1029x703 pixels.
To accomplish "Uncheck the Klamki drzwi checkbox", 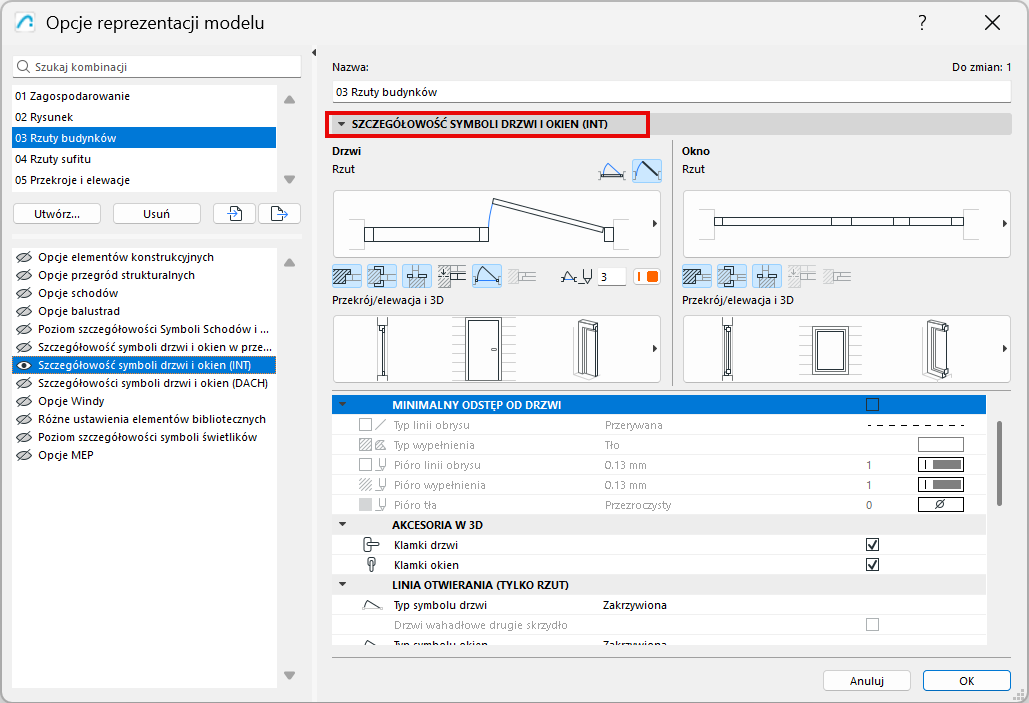I will [x=872, y=545].
